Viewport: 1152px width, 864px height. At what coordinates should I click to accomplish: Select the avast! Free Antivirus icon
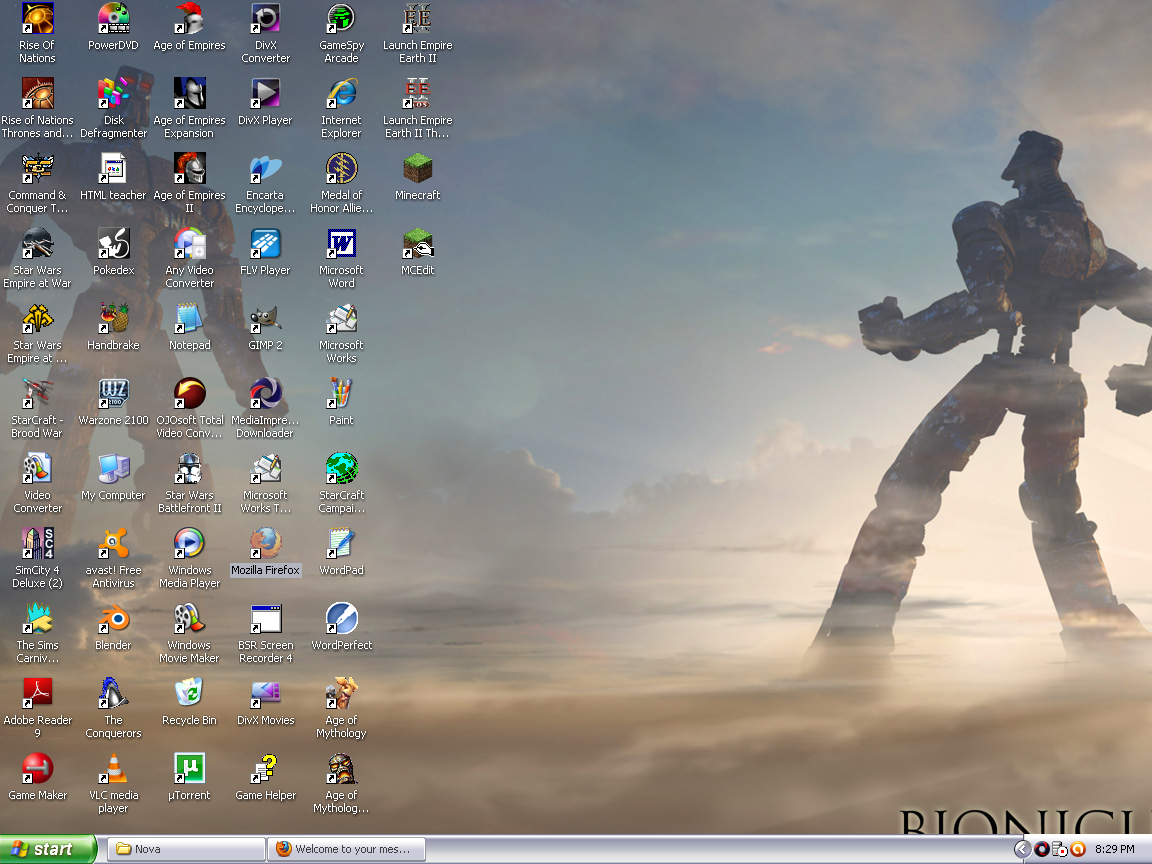(113, 546)
